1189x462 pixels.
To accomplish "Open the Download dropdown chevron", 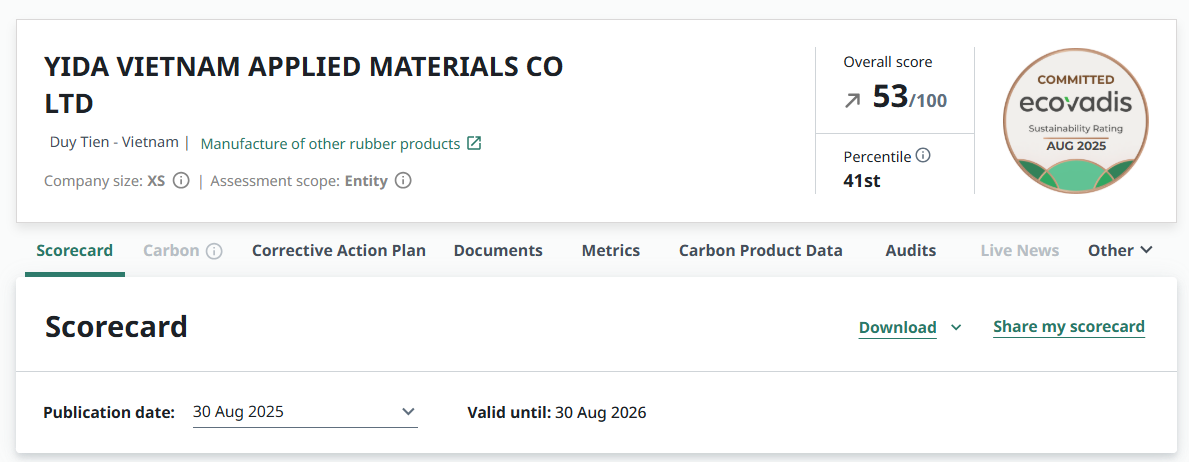I will tap(956, 327).
